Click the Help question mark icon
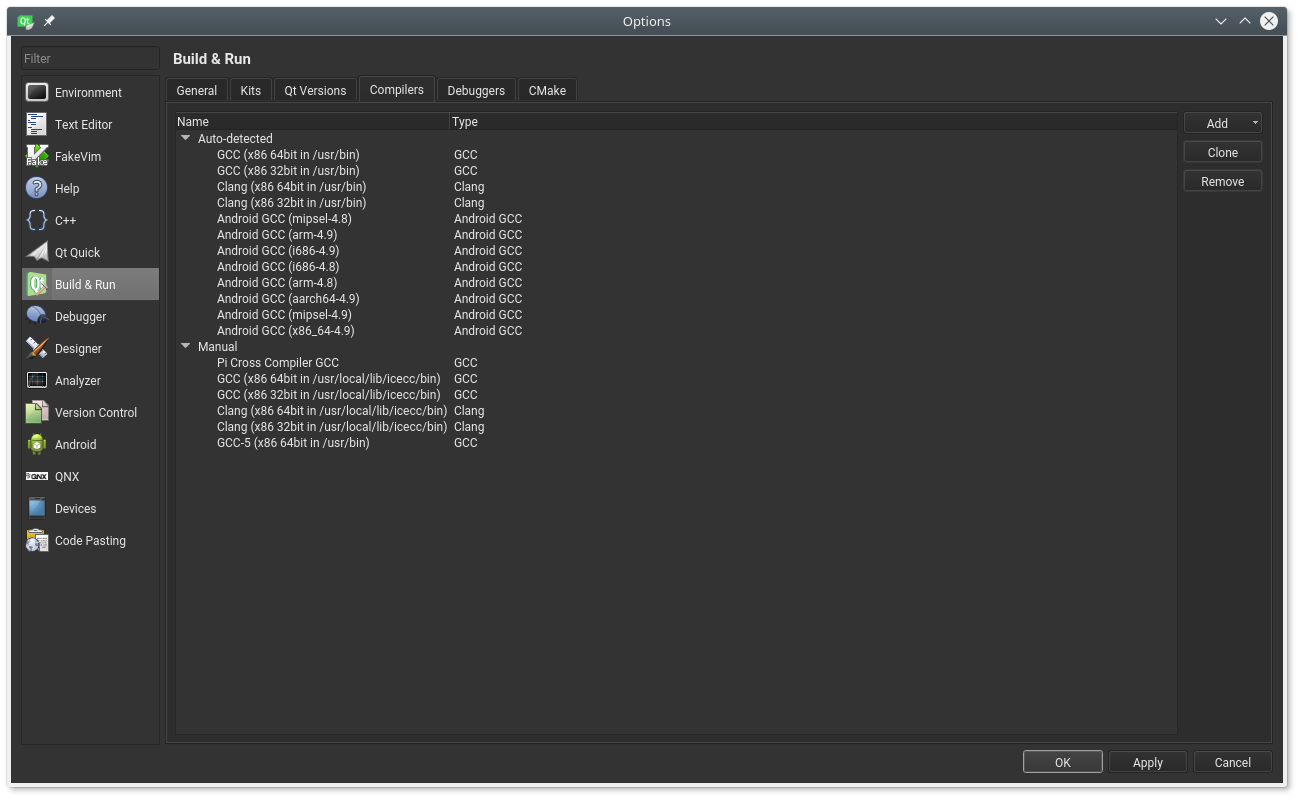Viewport: 1300px width, 800px height. tap(37, 188)
